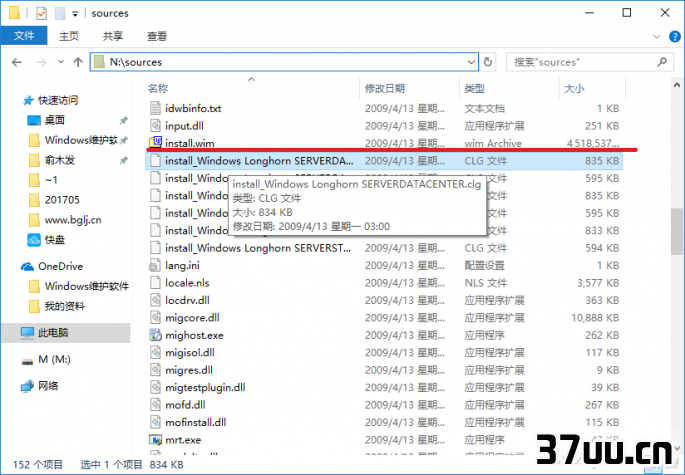Image resolution: width=685 pixels, height=475 pixels.
Task: Sort by the 名称 column header
Action: click(x=158, y=88)
